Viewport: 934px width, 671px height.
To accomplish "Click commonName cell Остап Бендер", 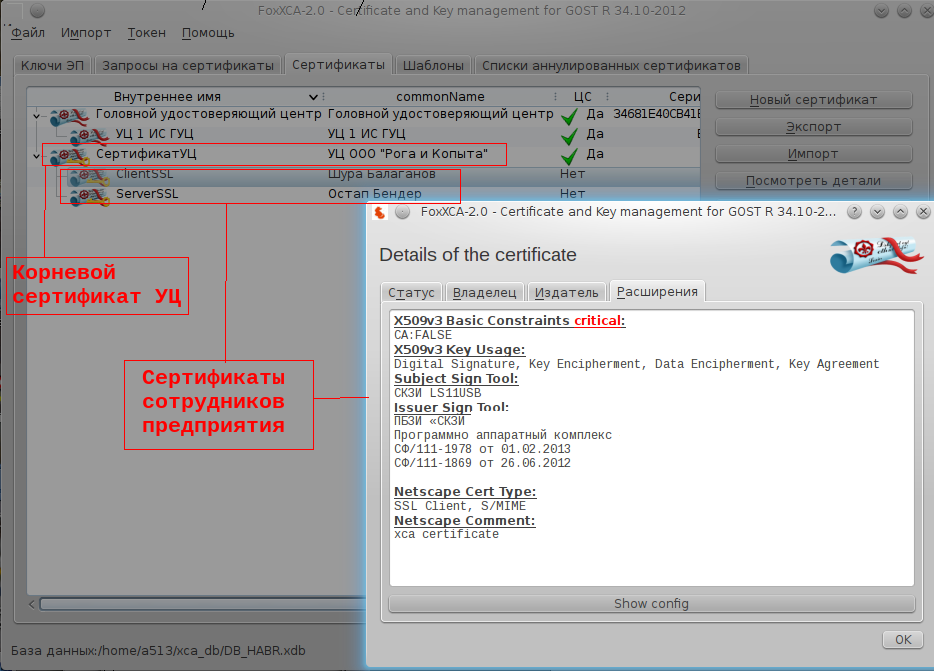I will click(x=375, y=194).
